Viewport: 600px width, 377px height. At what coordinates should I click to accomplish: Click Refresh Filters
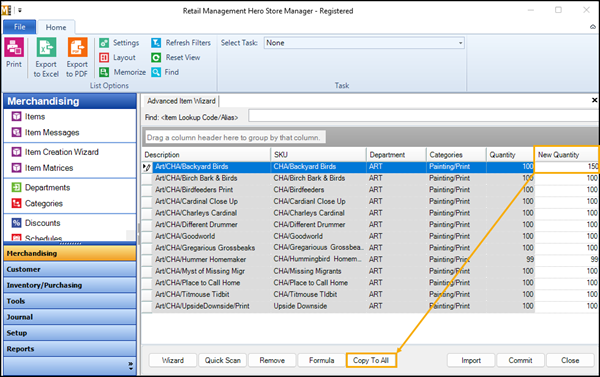coord(181,43)
